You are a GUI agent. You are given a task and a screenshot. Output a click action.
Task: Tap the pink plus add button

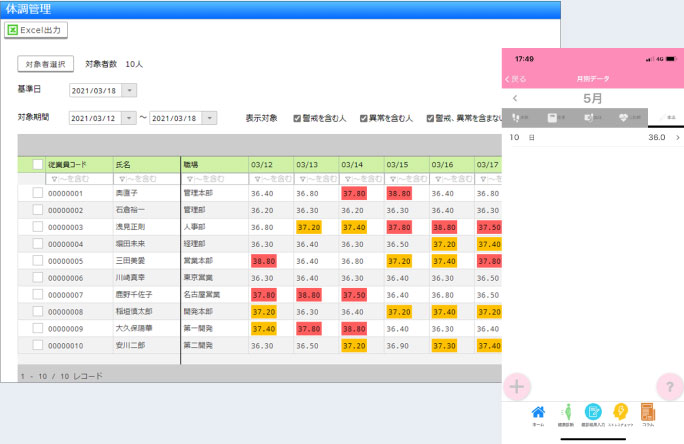(x=517, y=386)
